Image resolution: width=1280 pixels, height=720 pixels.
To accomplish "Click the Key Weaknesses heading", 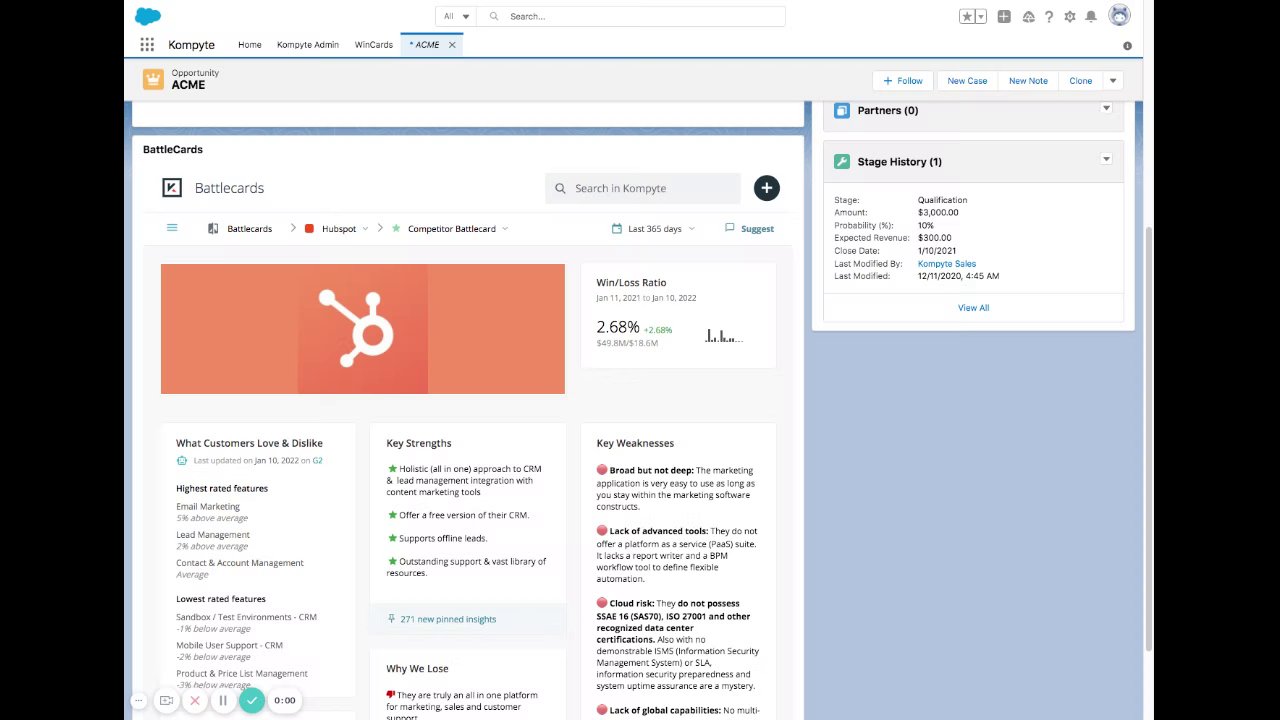I will click(x=635, y=443).
